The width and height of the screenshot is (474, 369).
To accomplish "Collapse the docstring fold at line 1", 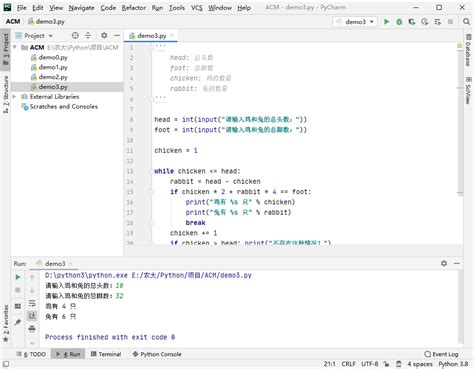I will click(151, 47).
